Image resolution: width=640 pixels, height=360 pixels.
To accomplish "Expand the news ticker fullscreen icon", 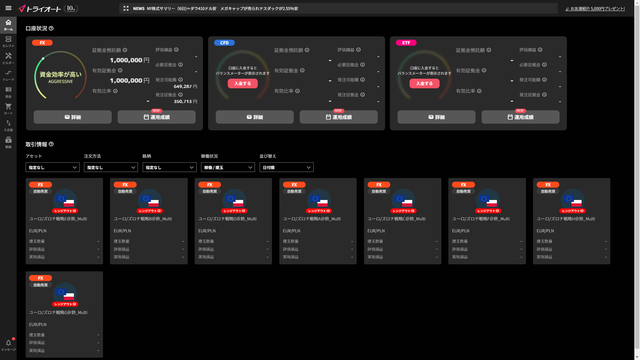I will point(126,8).
